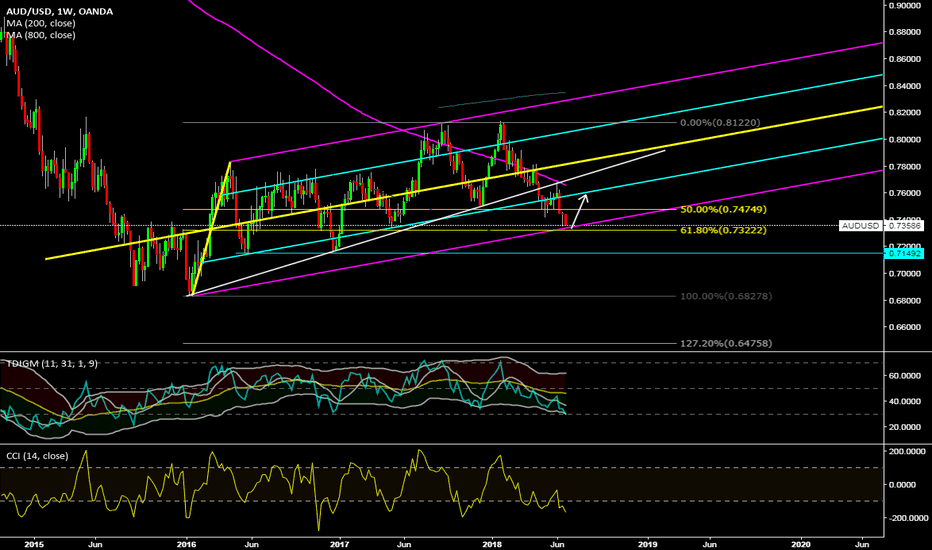Click the 0.00%(0.81220) Fibonacci level label

tap(720, 122)
